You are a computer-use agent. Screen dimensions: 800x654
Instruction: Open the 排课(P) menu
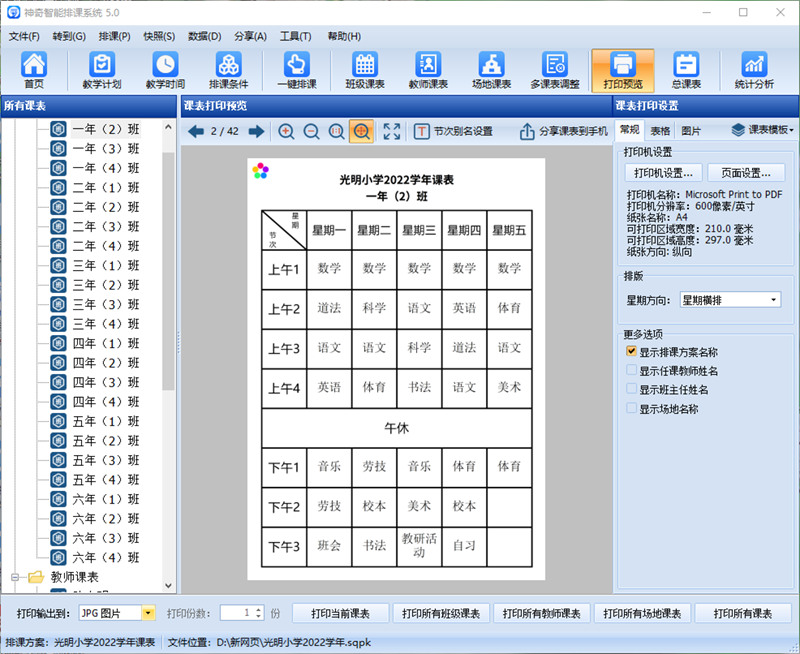coord(114,36)
